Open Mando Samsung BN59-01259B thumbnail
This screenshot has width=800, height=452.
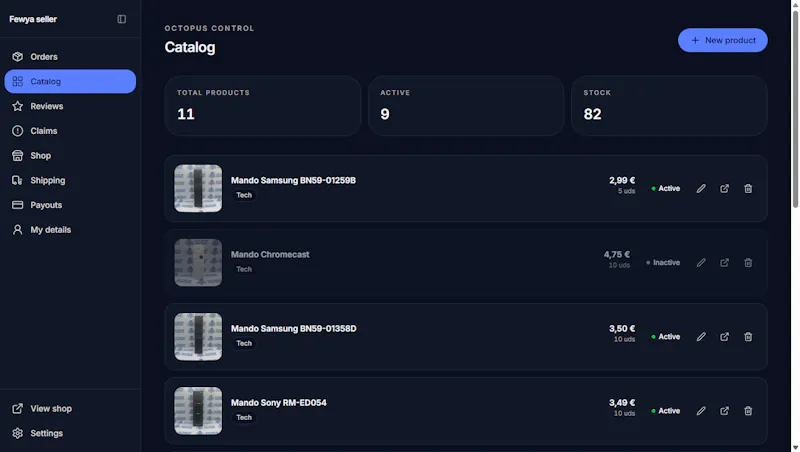point(198,188)
